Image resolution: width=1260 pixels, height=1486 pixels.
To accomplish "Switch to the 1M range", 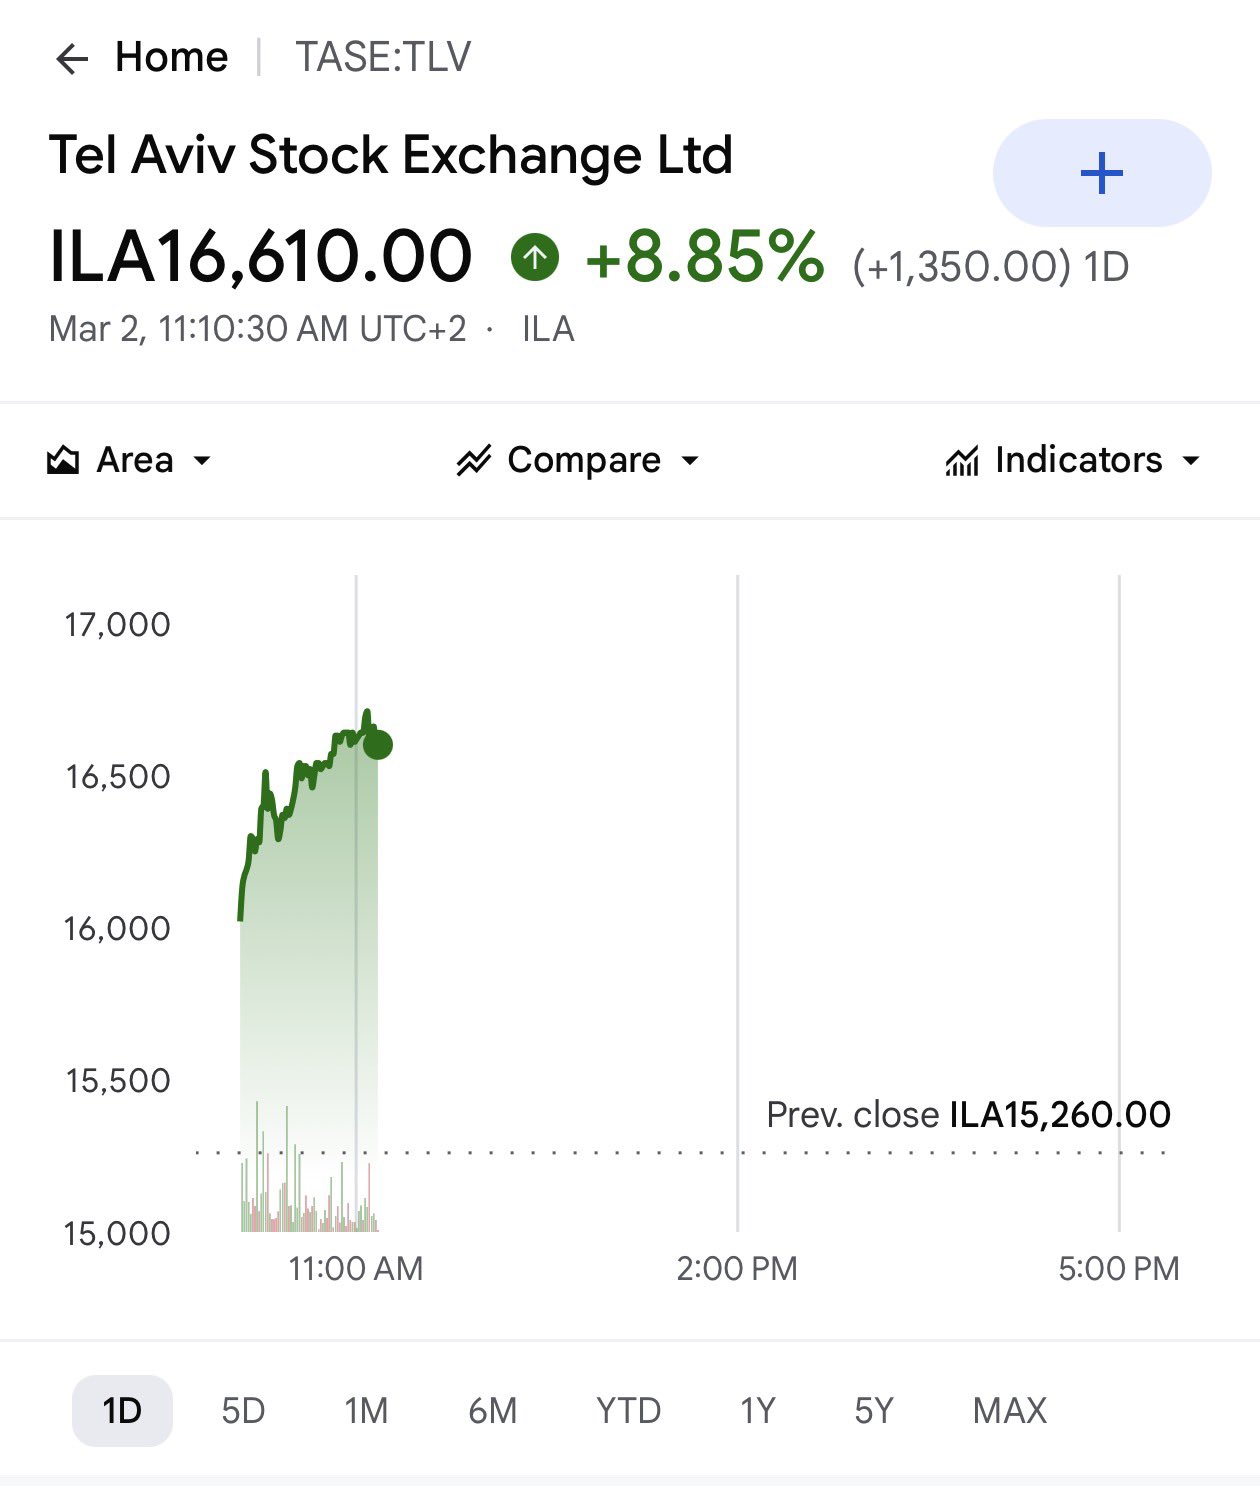I will [x=366, y=1411].
